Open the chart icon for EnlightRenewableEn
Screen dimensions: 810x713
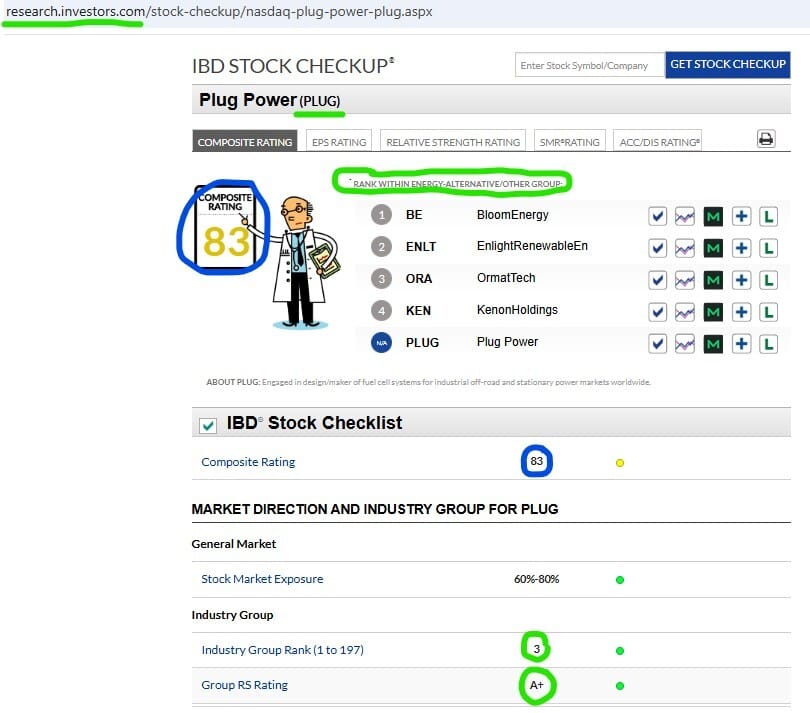pos(684,249)
